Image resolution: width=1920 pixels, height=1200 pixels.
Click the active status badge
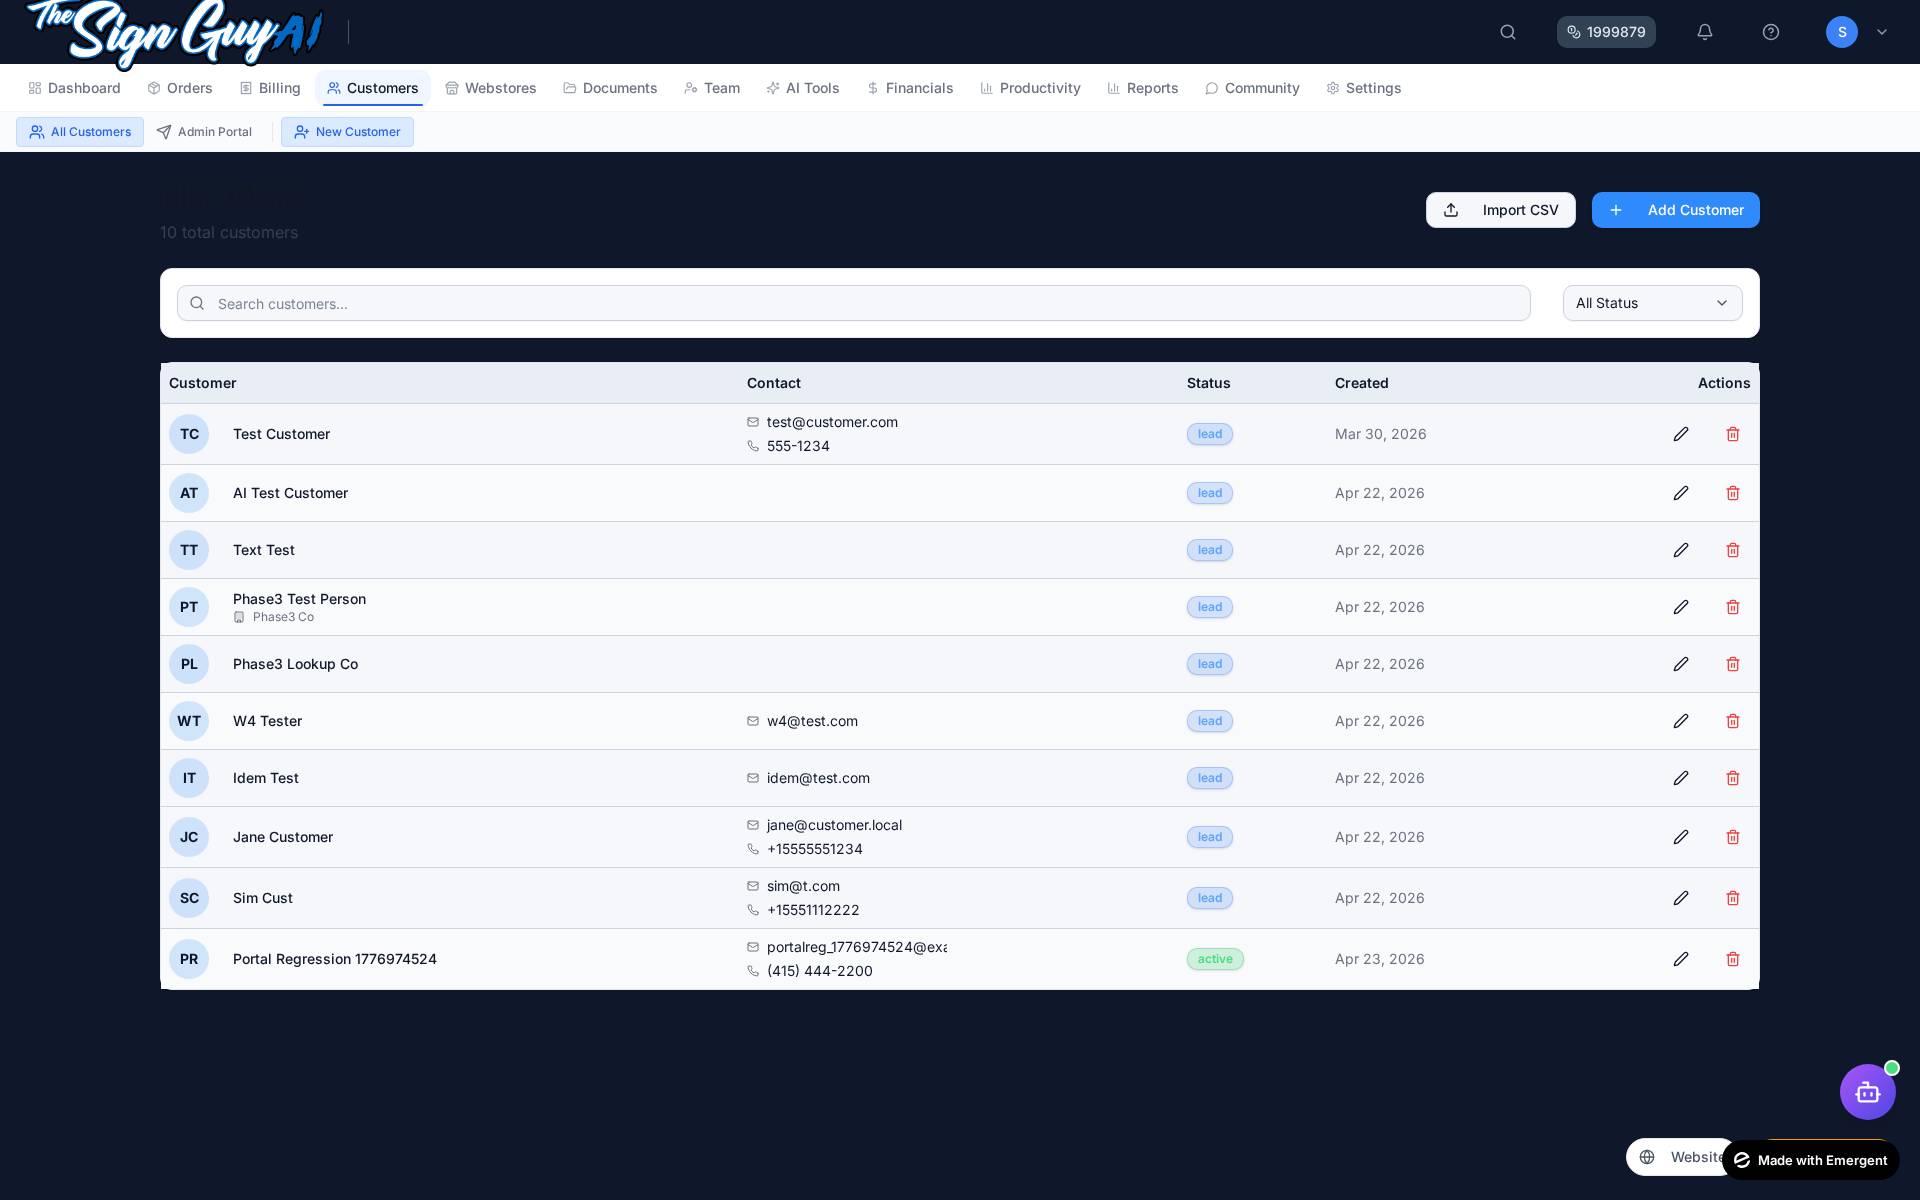pos(1215,959)
